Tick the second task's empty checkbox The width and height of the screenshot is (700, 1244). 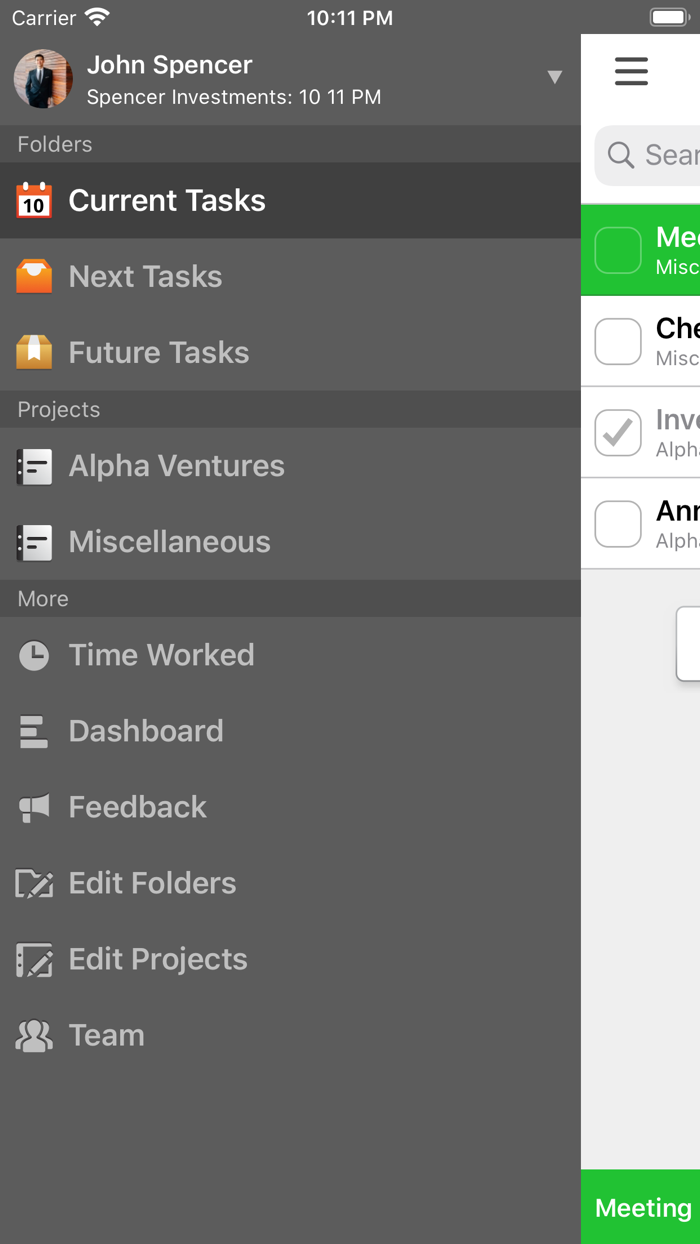(618, 341)
